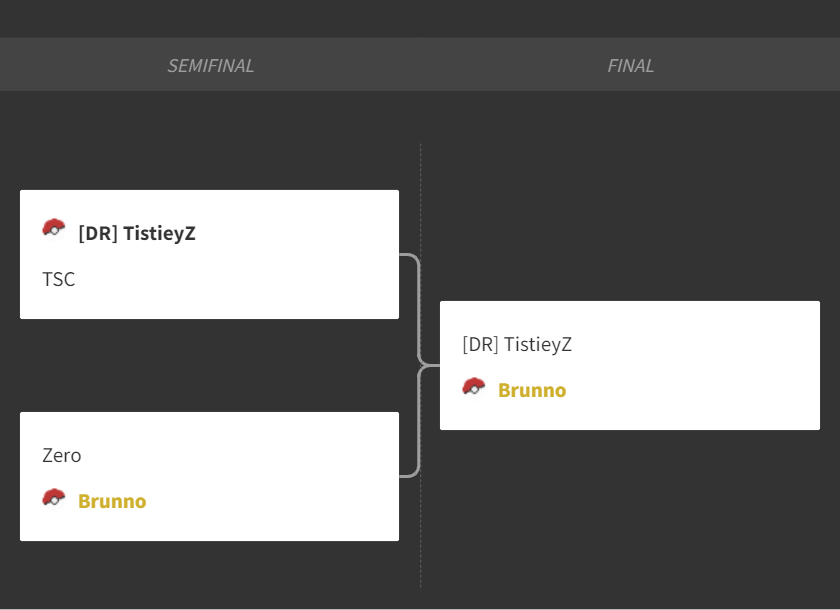Image resolution: width=840 pixels, height=610 pixels.
Task: Click connector junction entering the final card
Action: 430,365
